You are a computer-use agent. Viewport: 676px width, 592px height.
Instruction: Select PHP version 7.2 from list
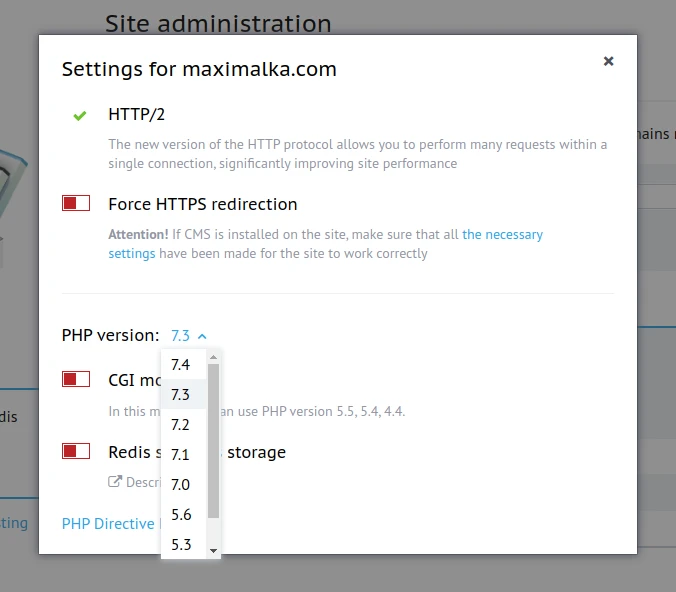pyautogui.click(x=181, y=425)
